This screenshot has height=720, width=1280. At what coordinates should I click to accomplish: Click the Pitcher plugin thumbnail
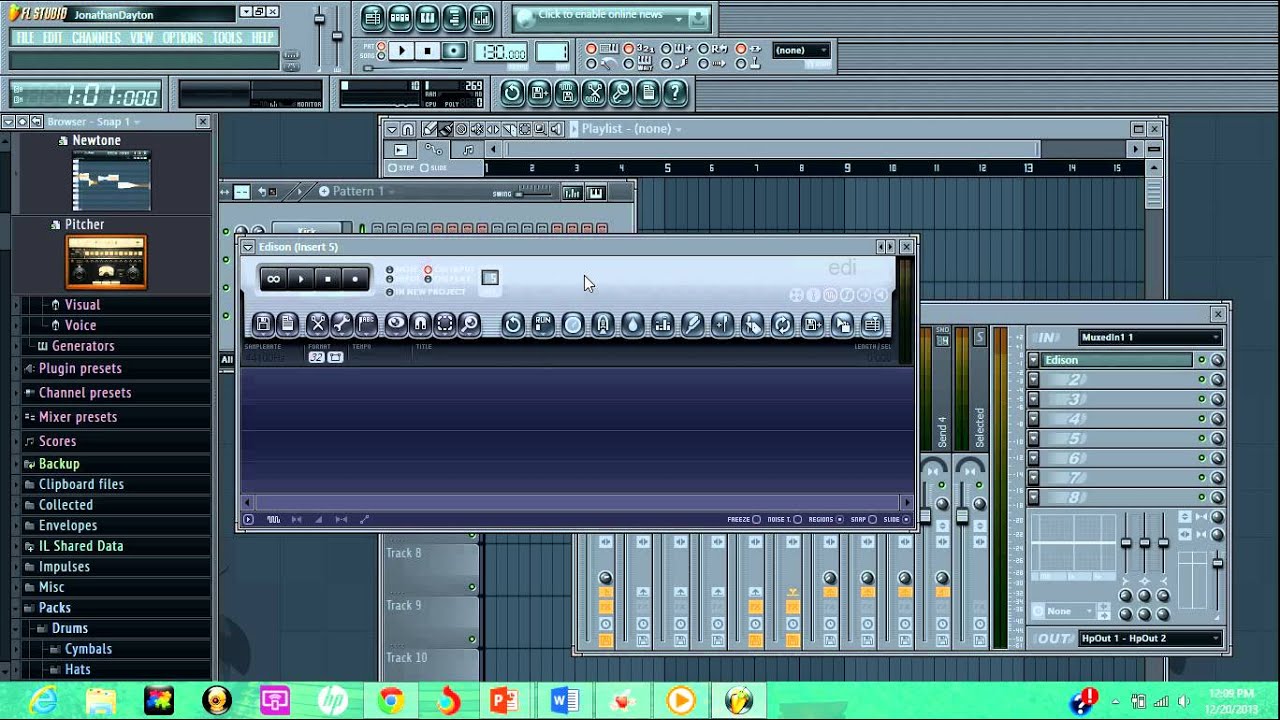click(x=106, y=262)
